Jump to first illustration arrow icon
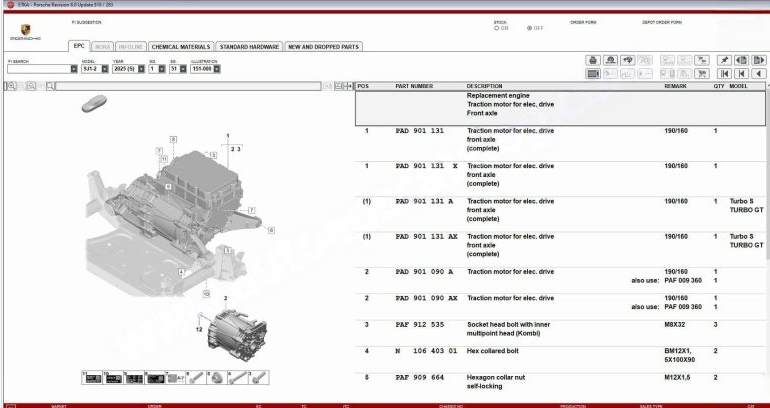 727,74
